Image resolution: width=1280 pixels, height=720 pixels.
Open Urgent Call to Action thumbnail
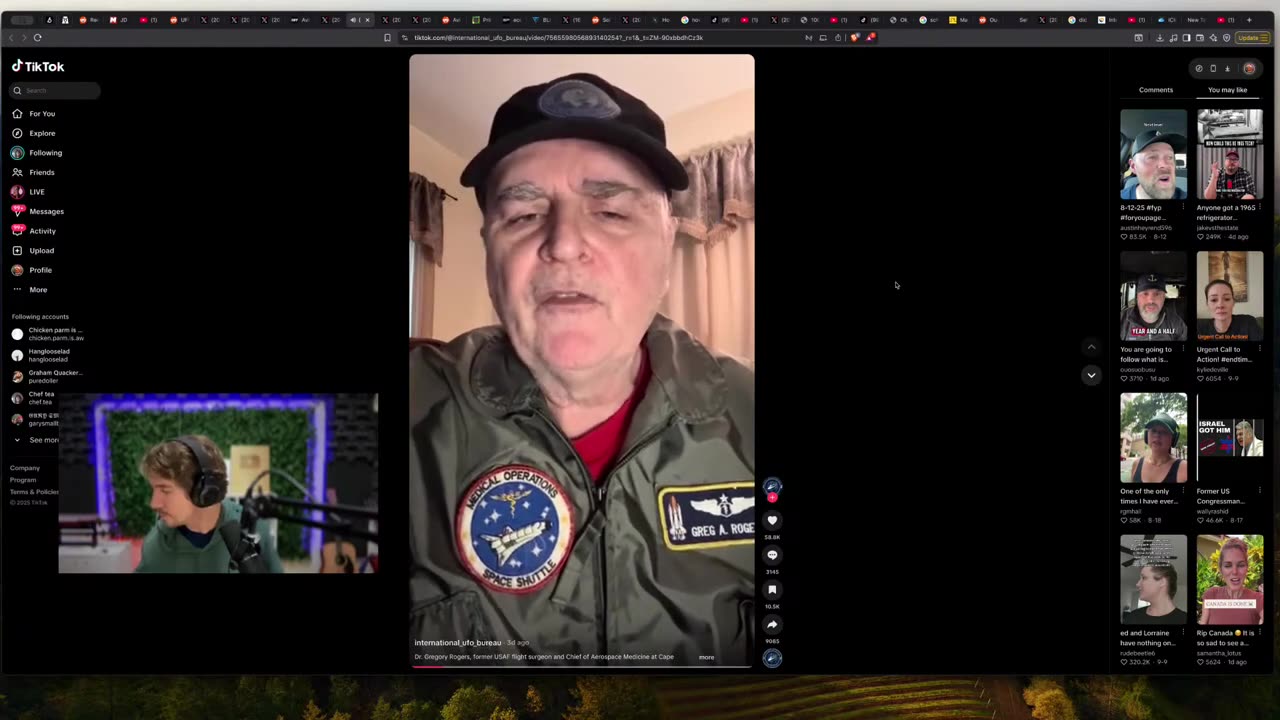coord(1230,296)
